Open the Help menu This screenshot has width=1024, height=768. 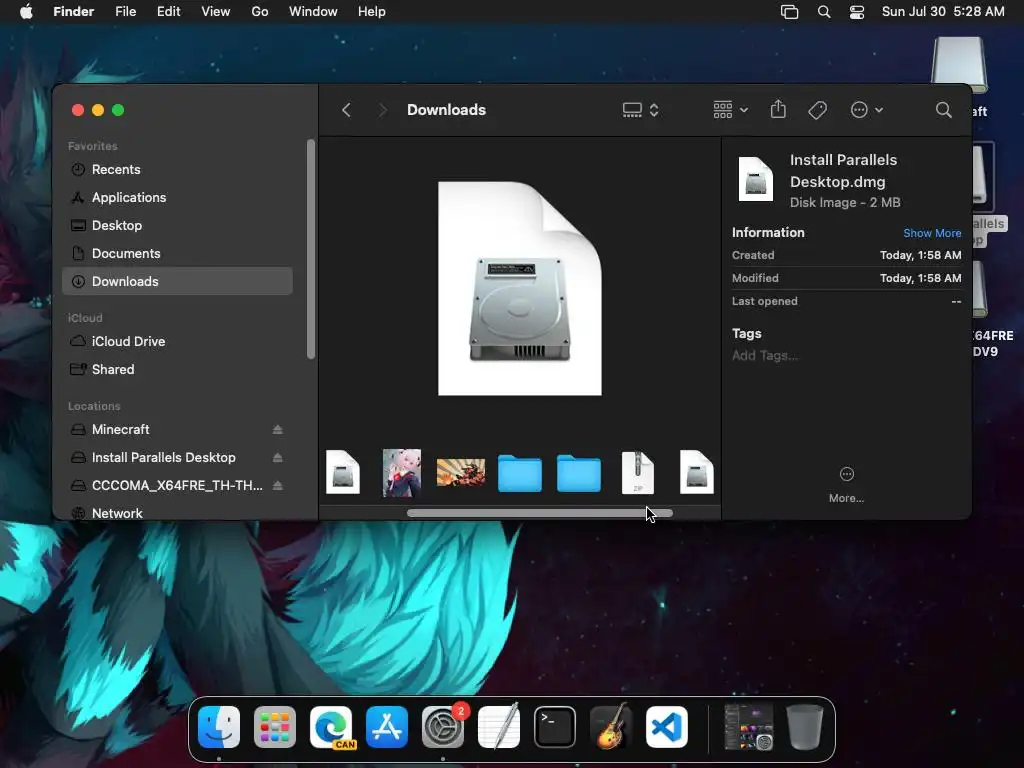coord(372,12)
